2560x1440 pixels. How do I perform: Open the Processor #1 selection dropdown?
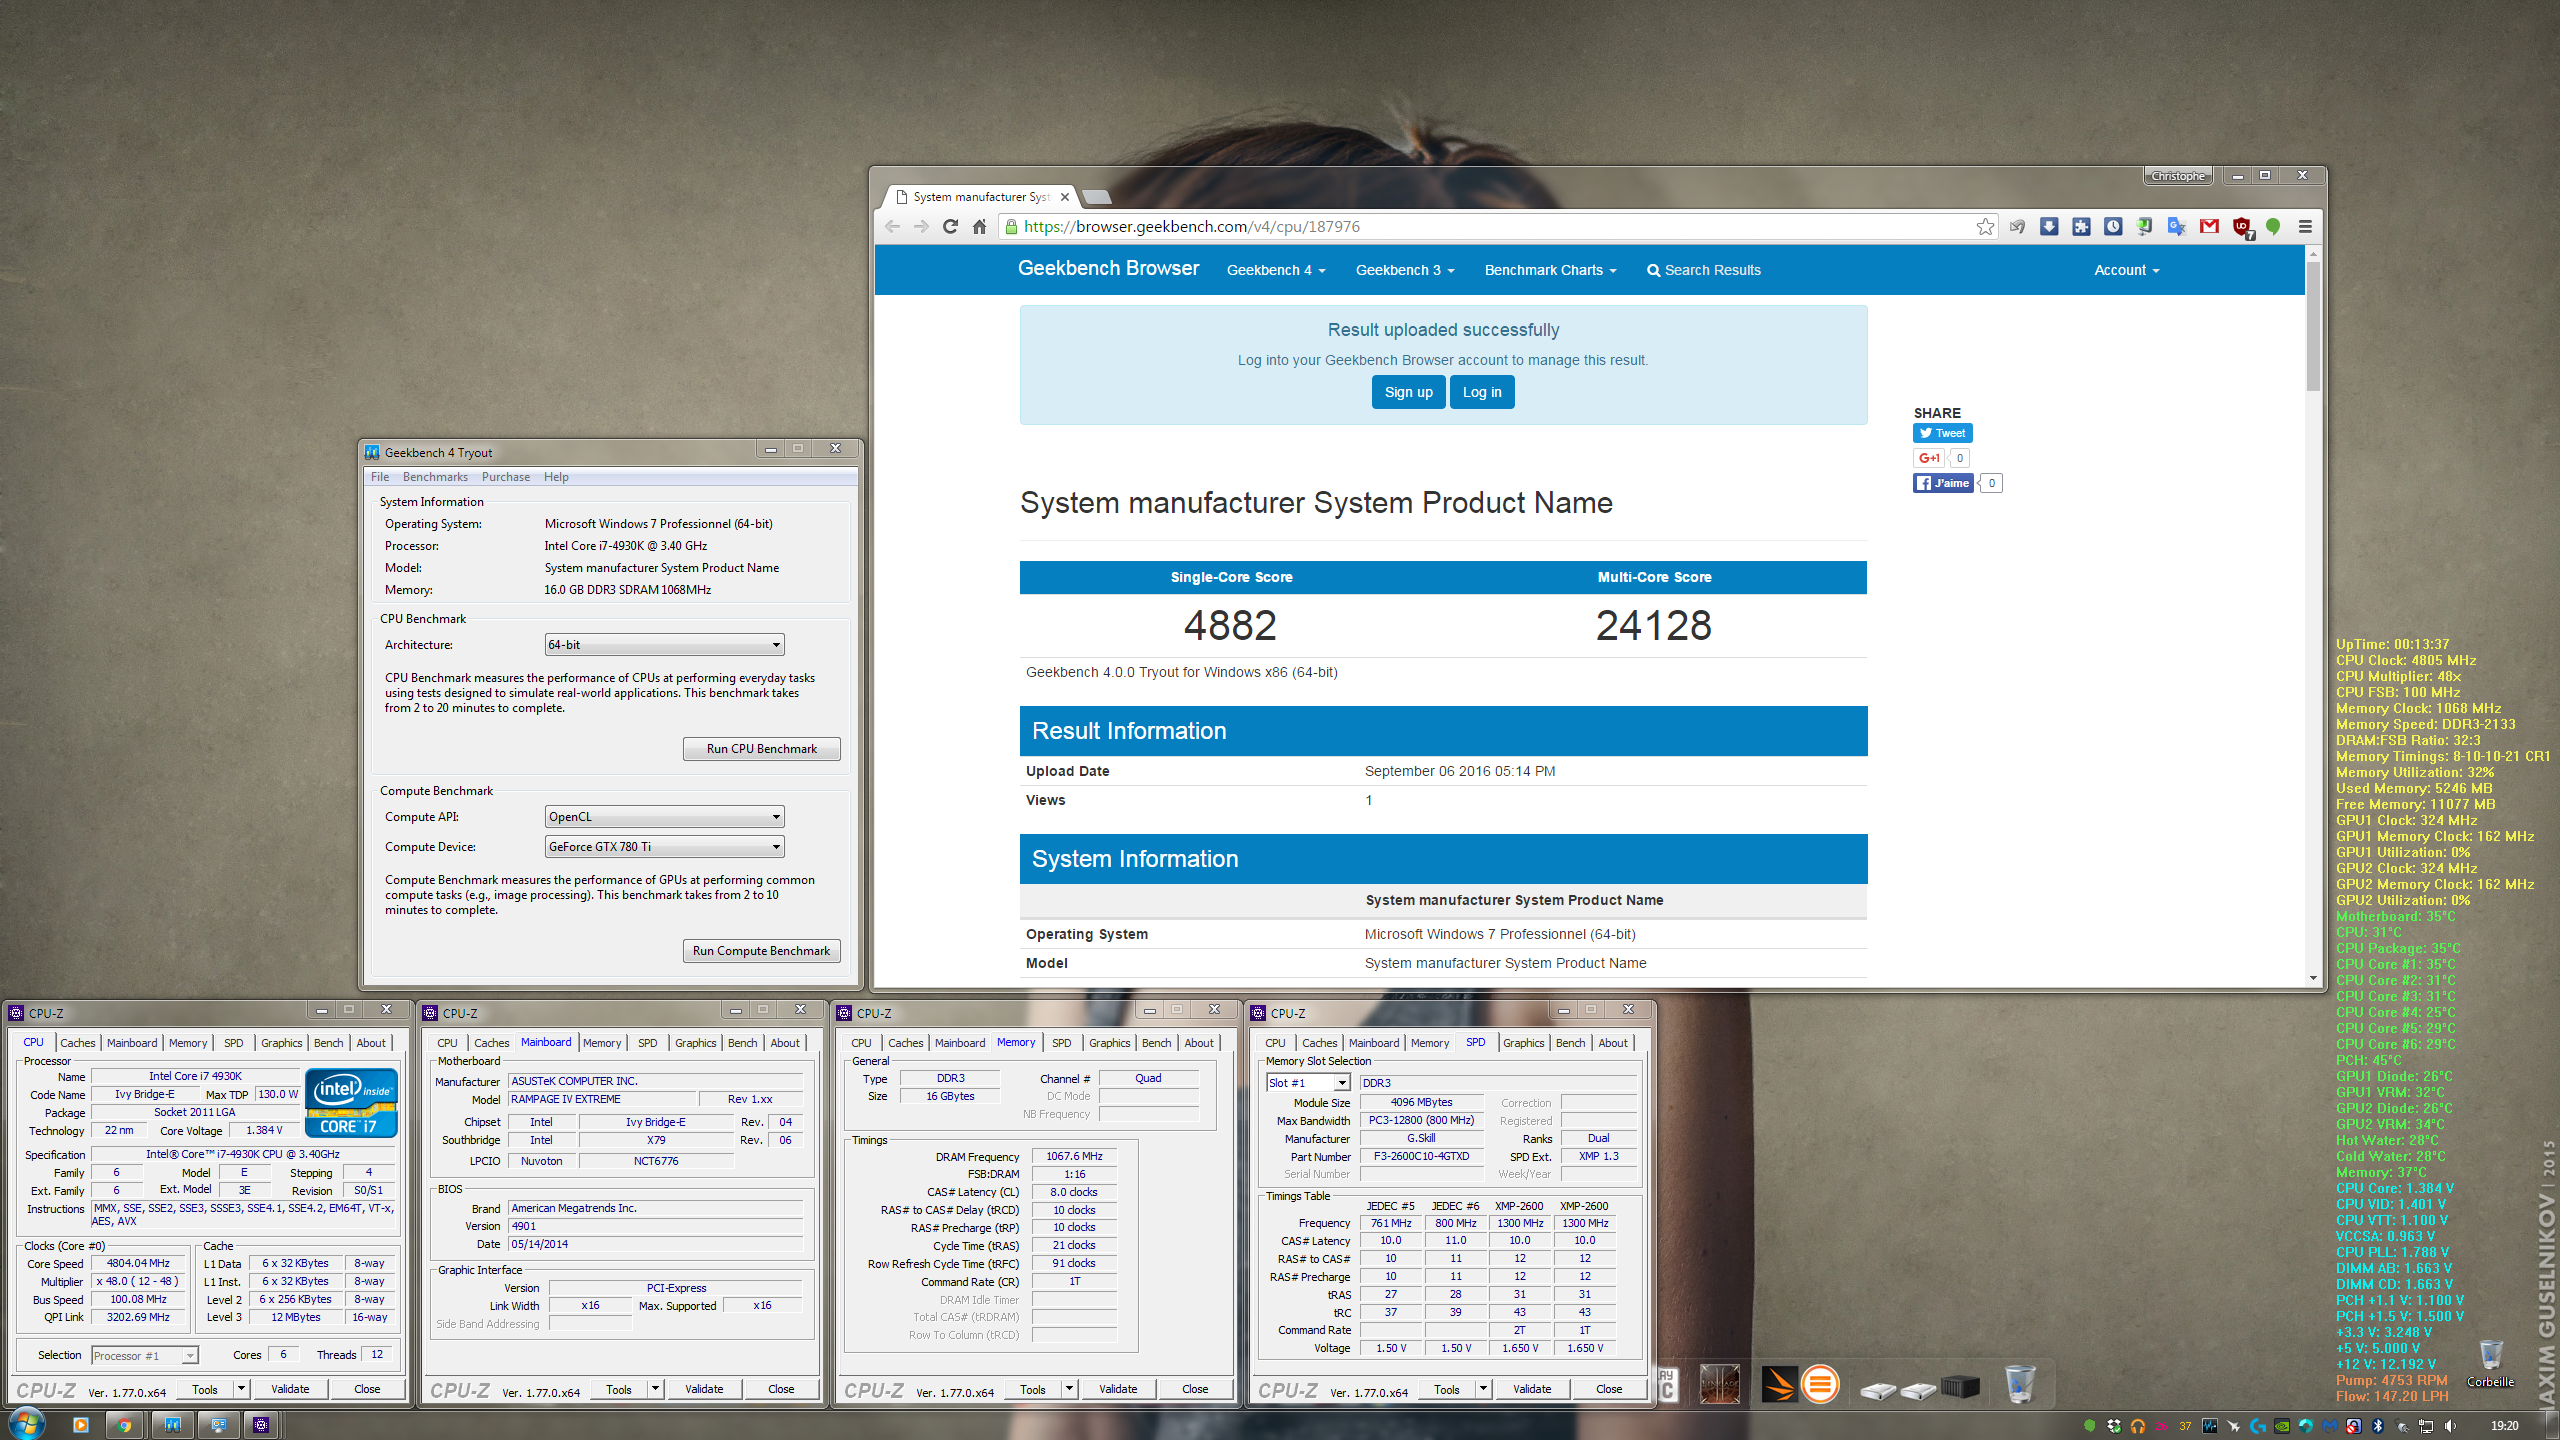[145, 1356]
